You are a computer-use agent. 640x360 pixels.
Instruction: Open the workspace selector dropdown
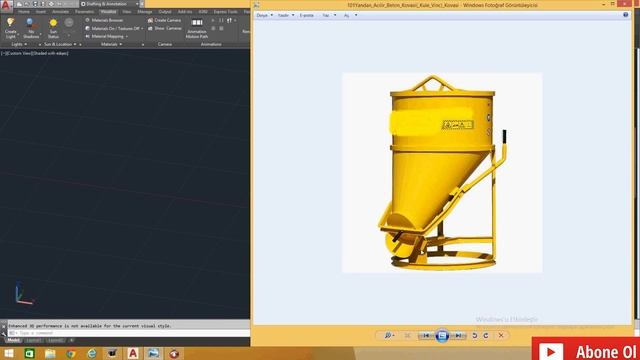110,4
